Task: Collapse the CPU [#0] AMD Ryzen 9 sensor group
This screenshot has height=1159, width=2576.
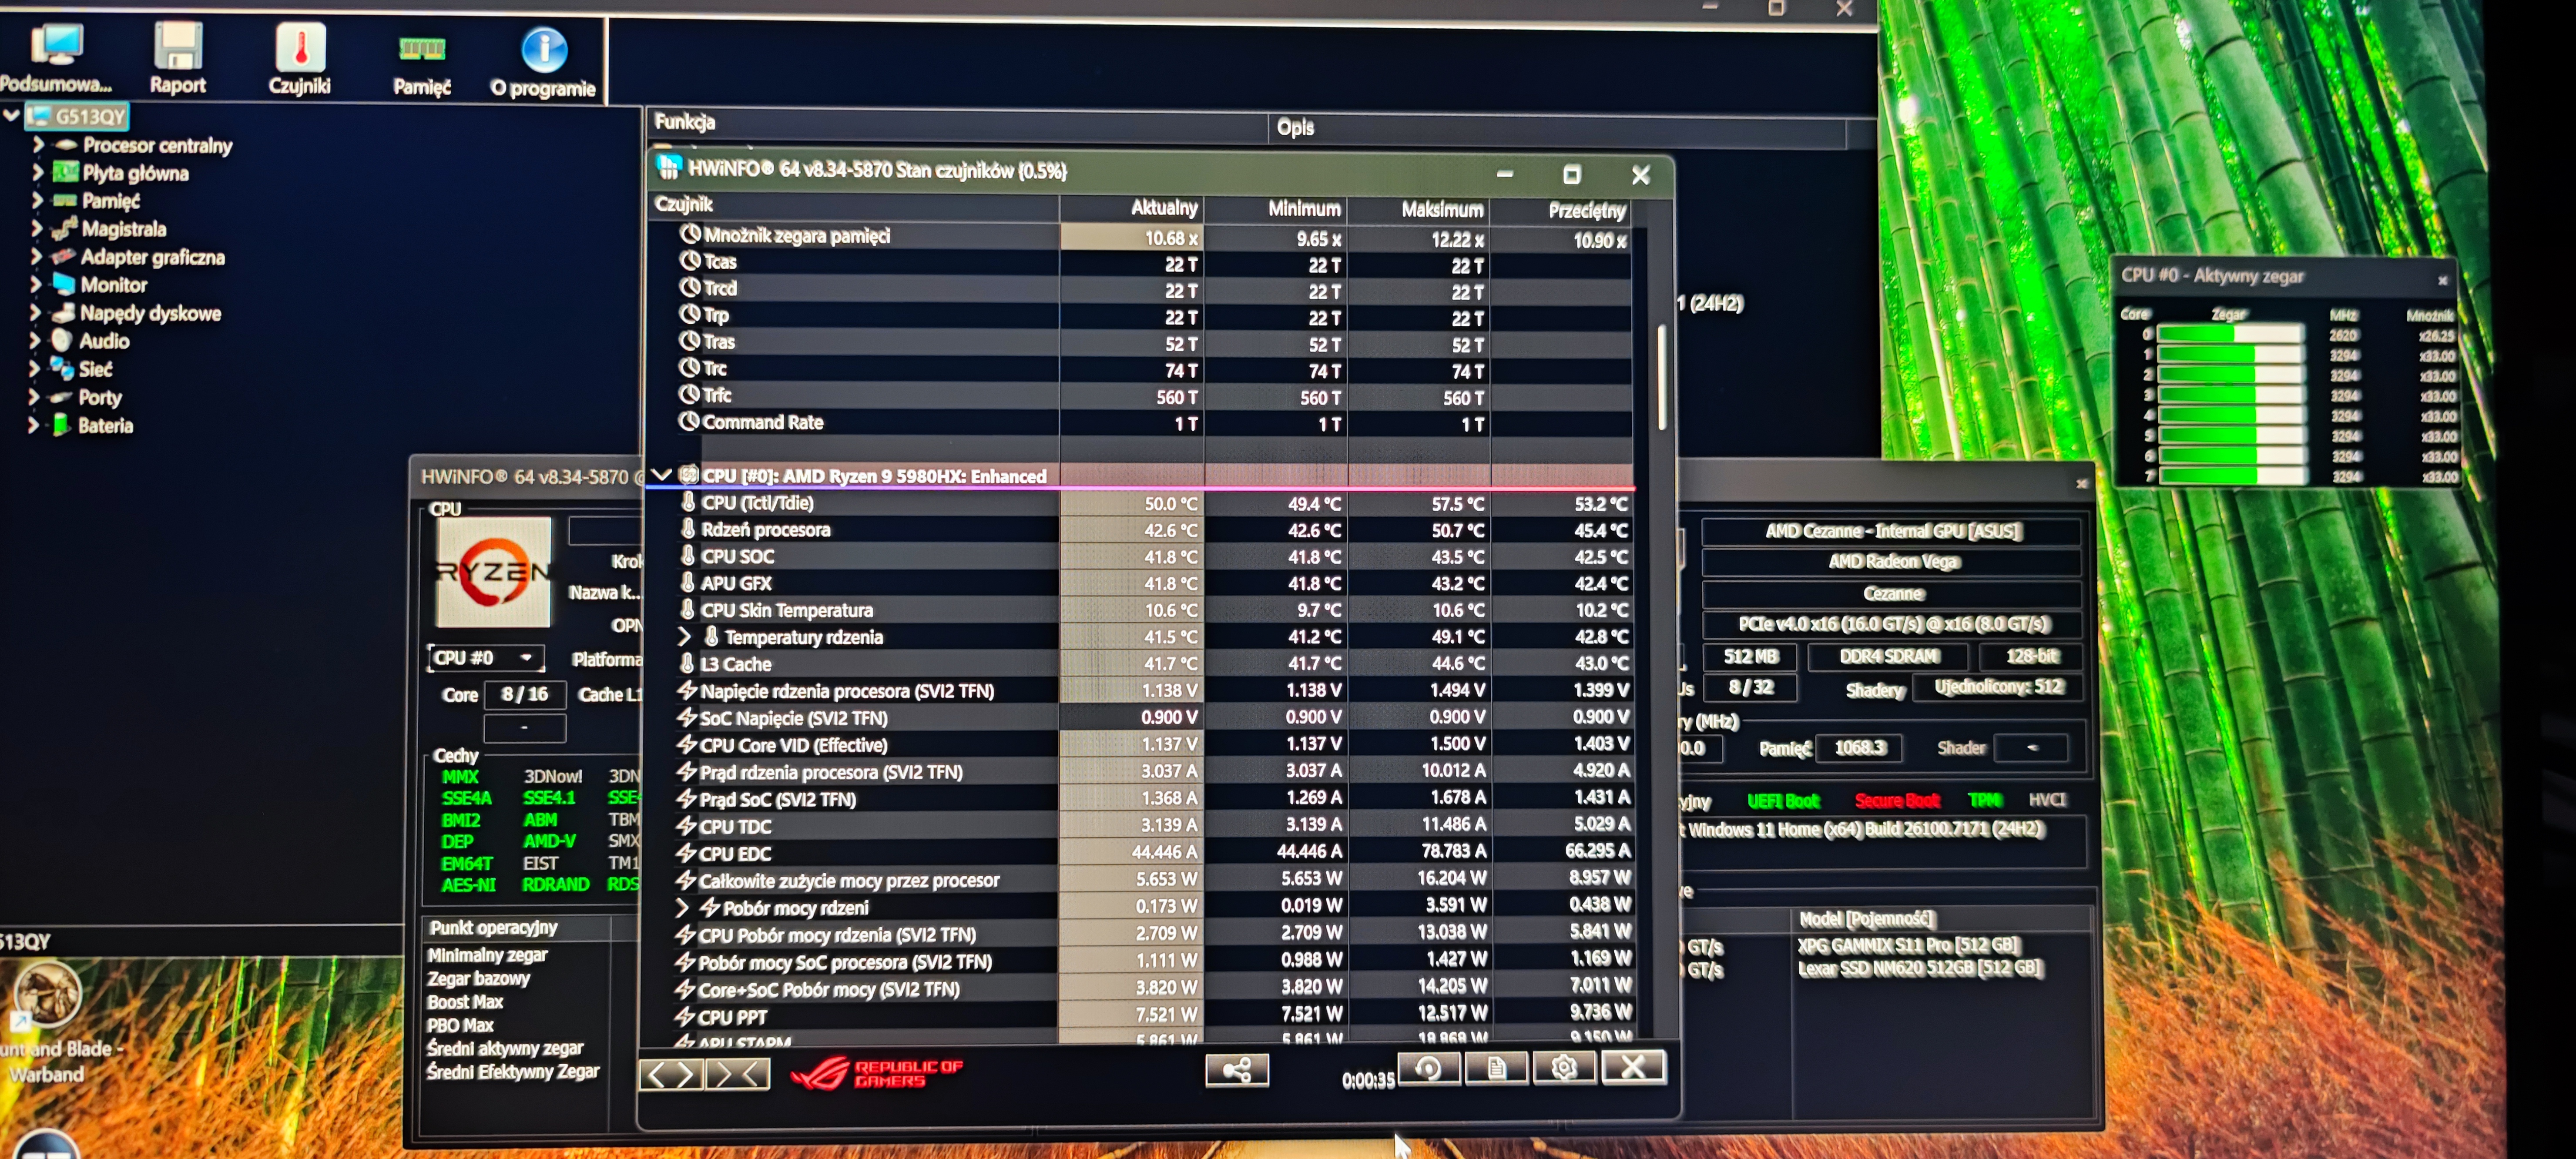Action: 661,475
